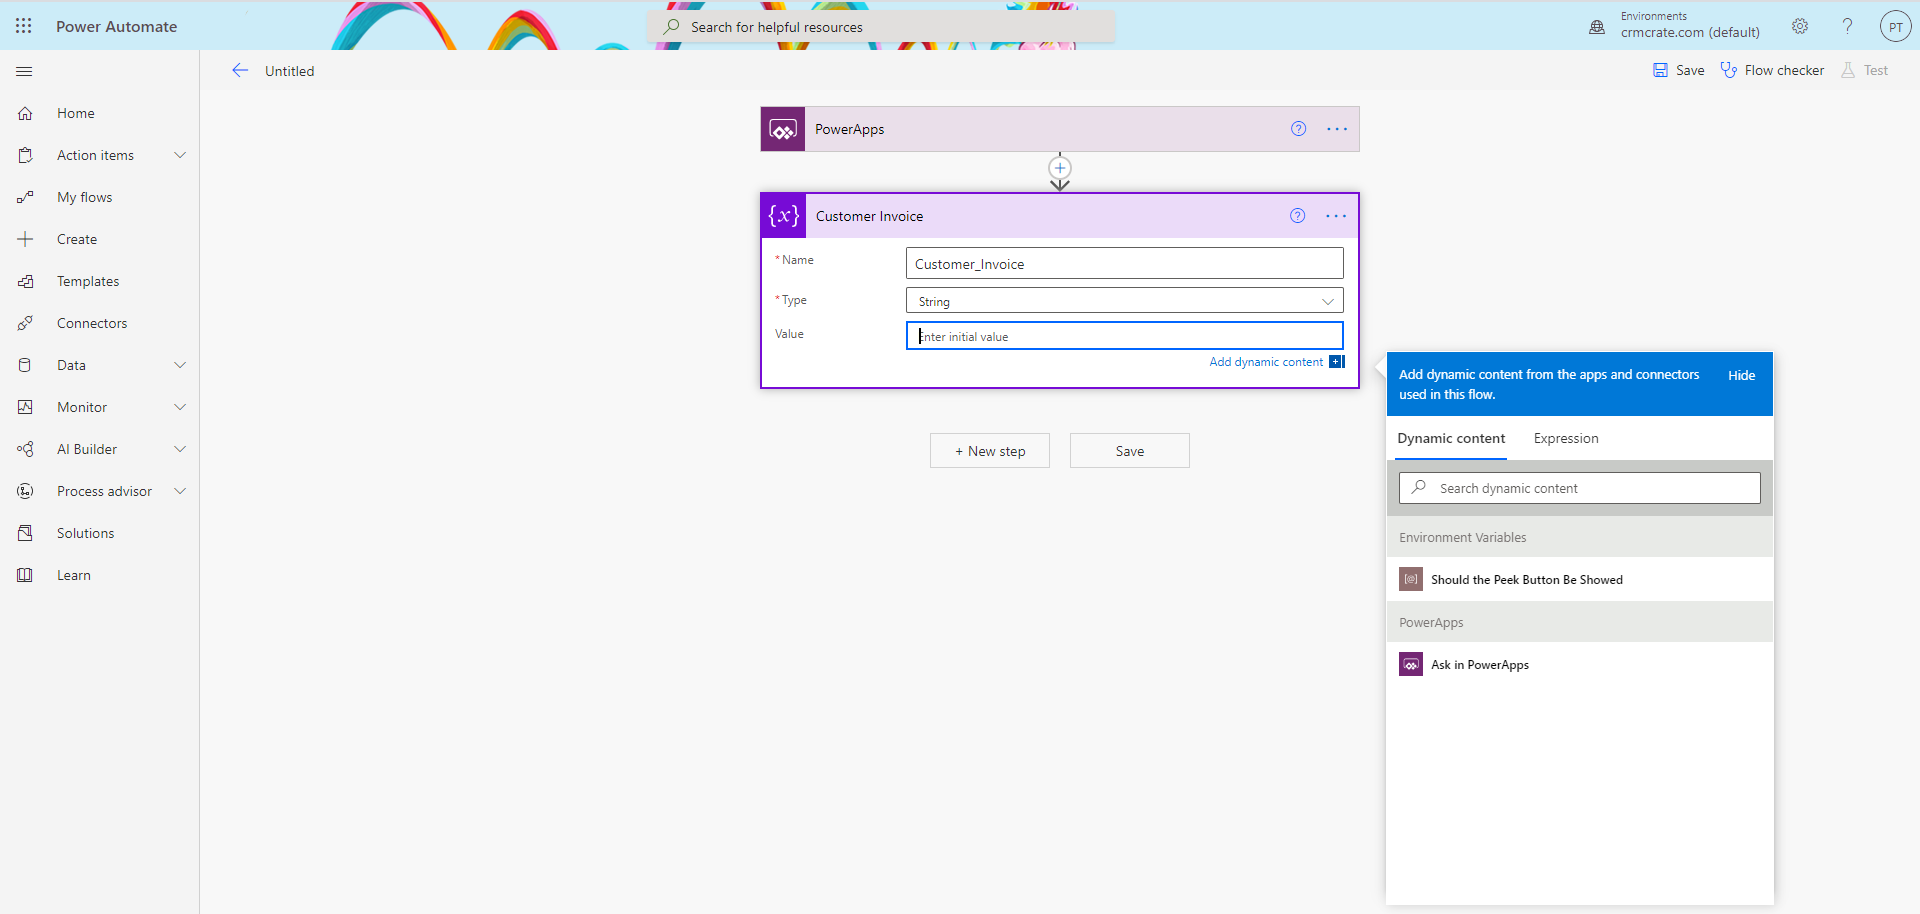This screenshot has height=914, width=1920.
Task: Open the Templates section
Action: [x=88, y=280]
